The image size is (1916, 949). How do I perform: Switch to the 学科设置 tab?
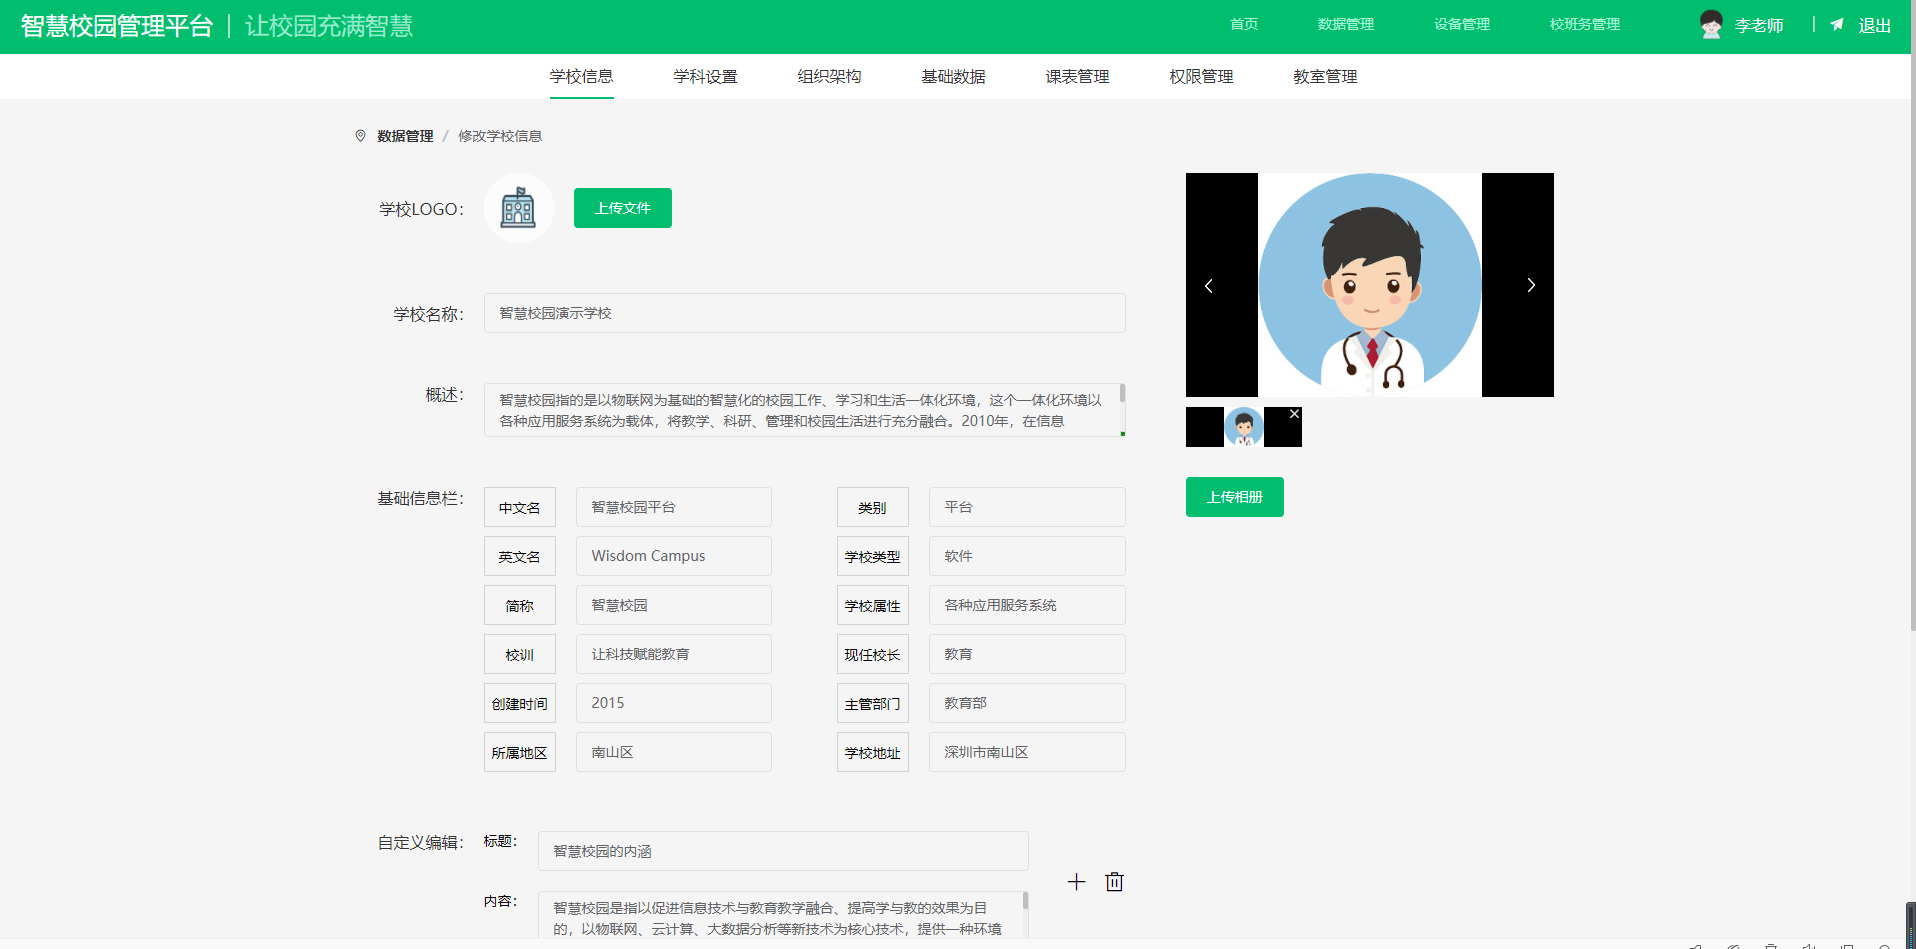pos(705,76)
